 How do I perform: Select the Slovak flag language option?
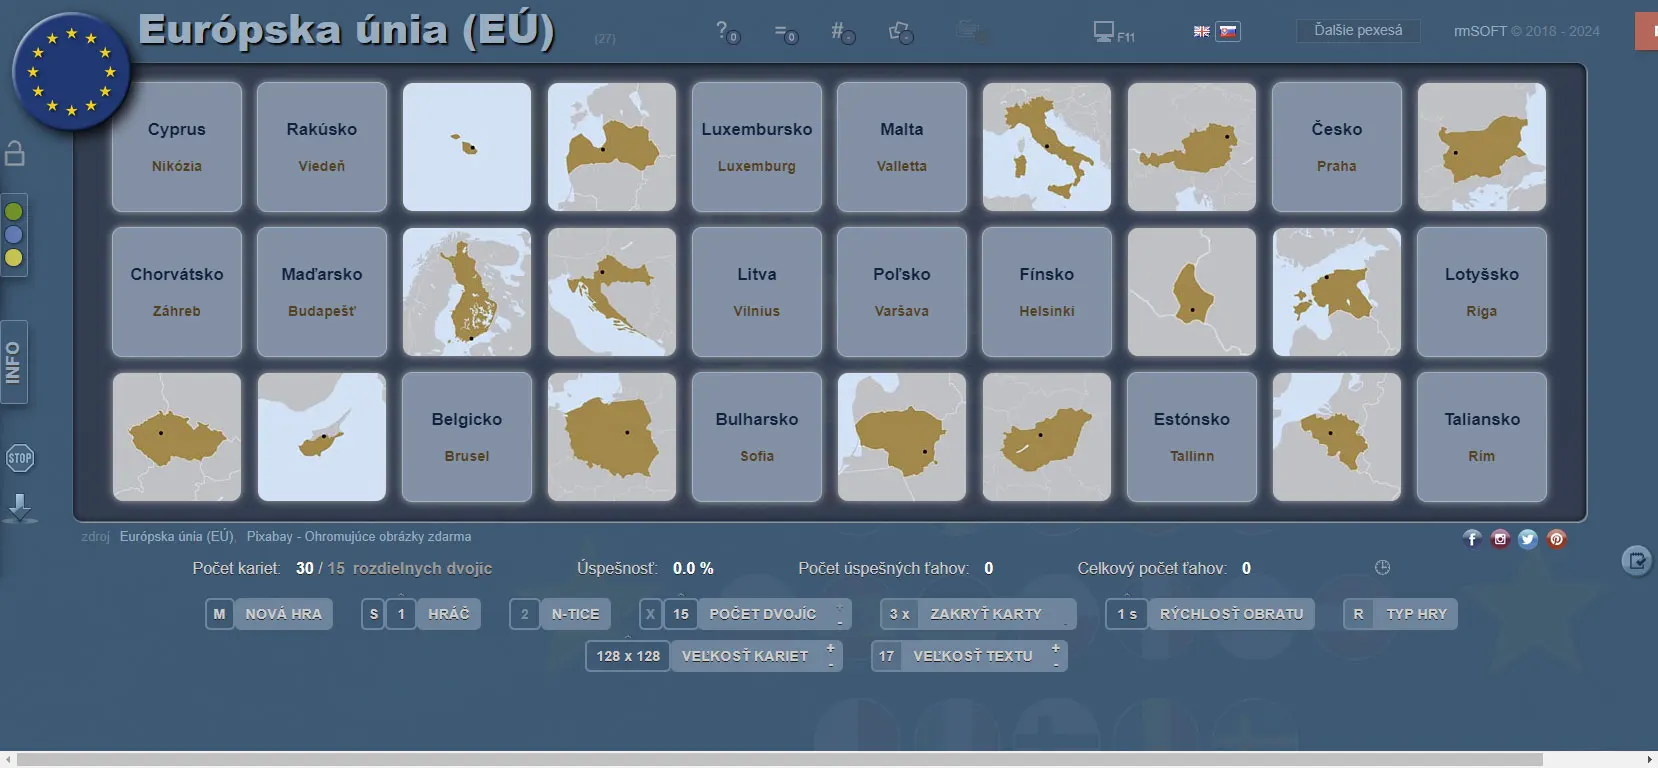pyautogui.click(x=1228, y=32)
